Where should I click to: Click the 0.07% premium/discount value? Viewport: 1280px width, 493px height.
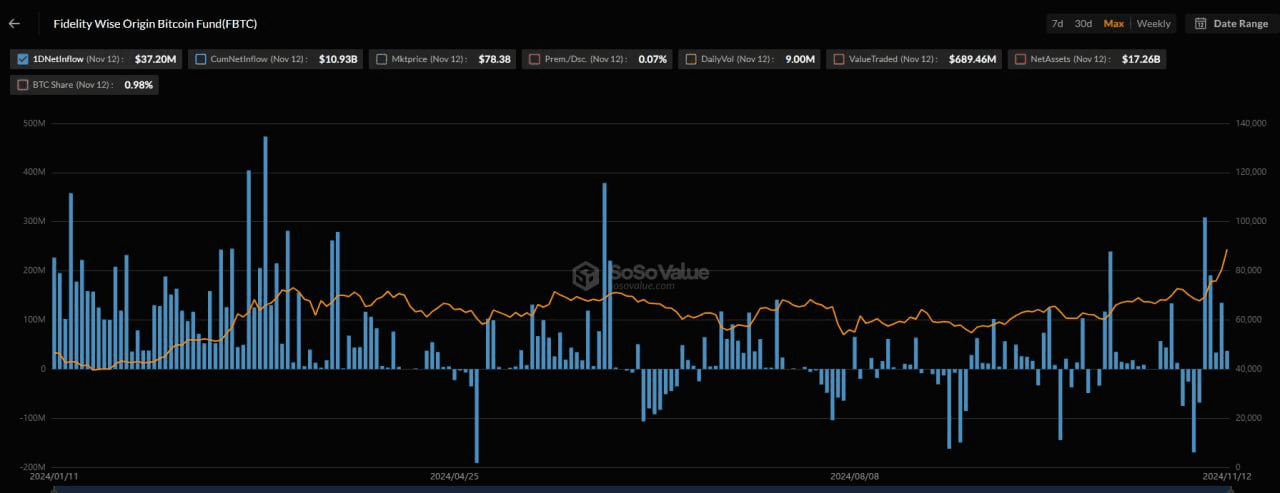click(x=652, y=60)
